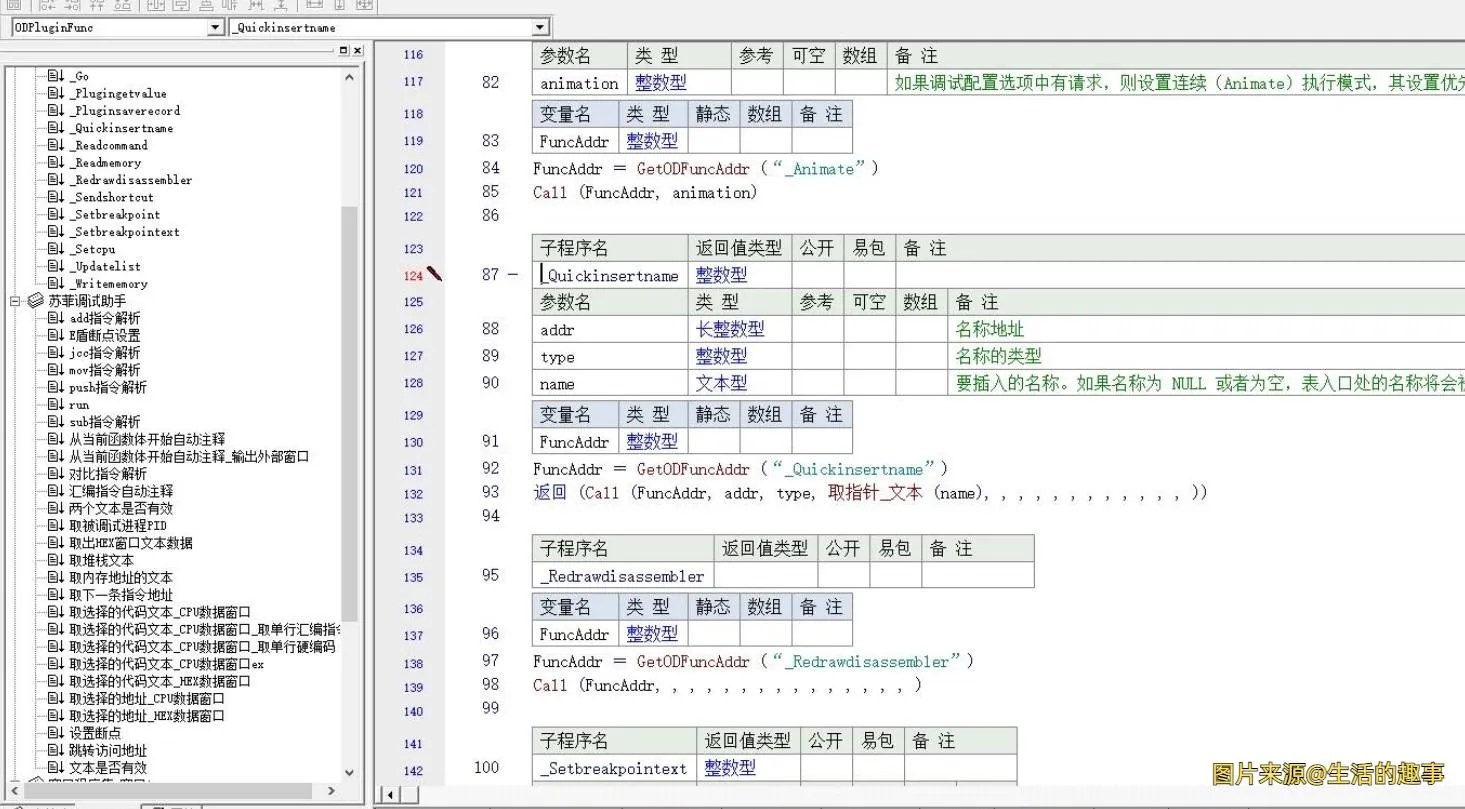Click the align top edges toolbar icon

(x=96, y=6)
